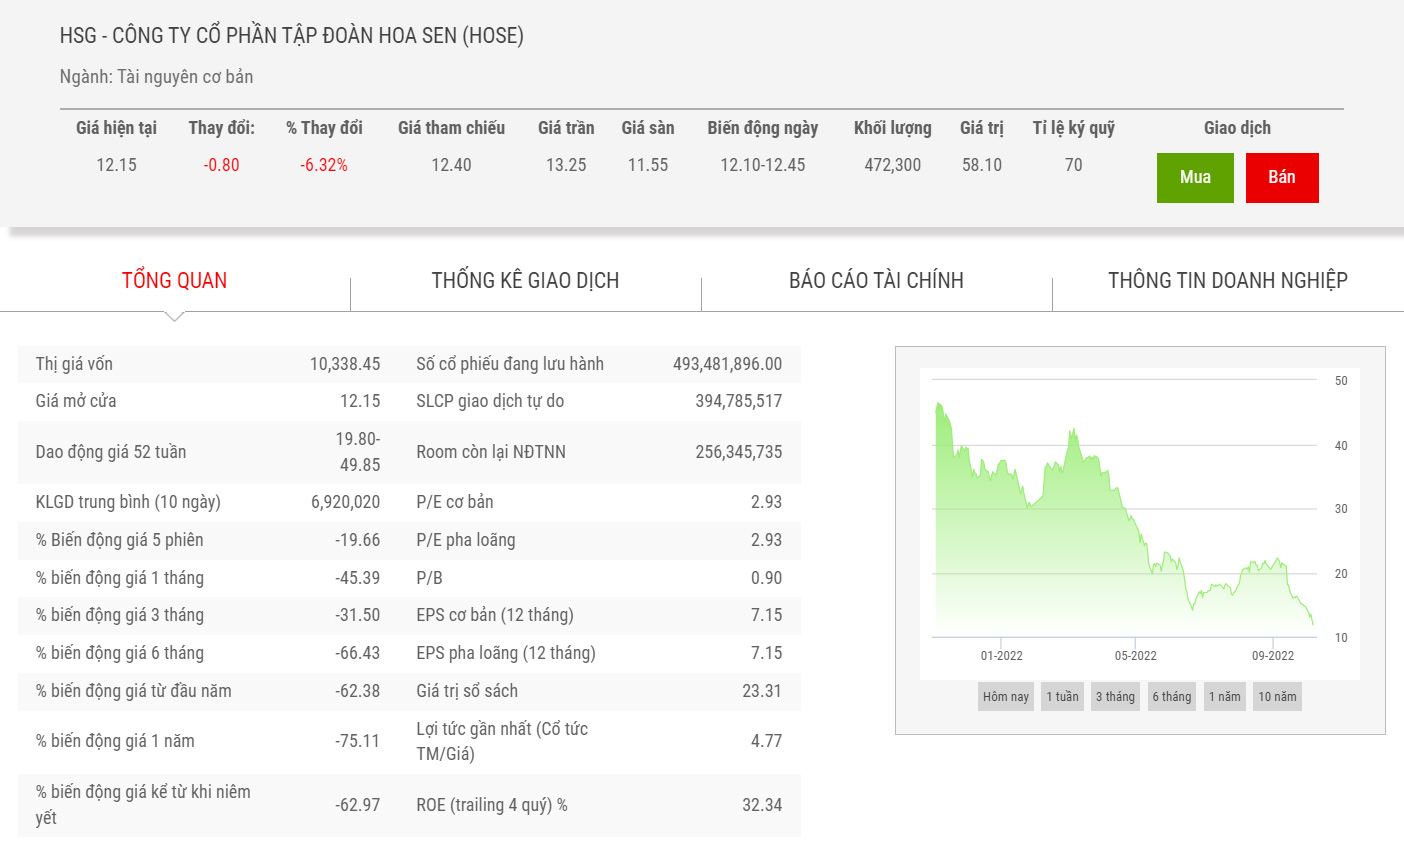Click the HSG company name heading
The height and width of the screenshot is (853, 1404).
tap(291, 36)
